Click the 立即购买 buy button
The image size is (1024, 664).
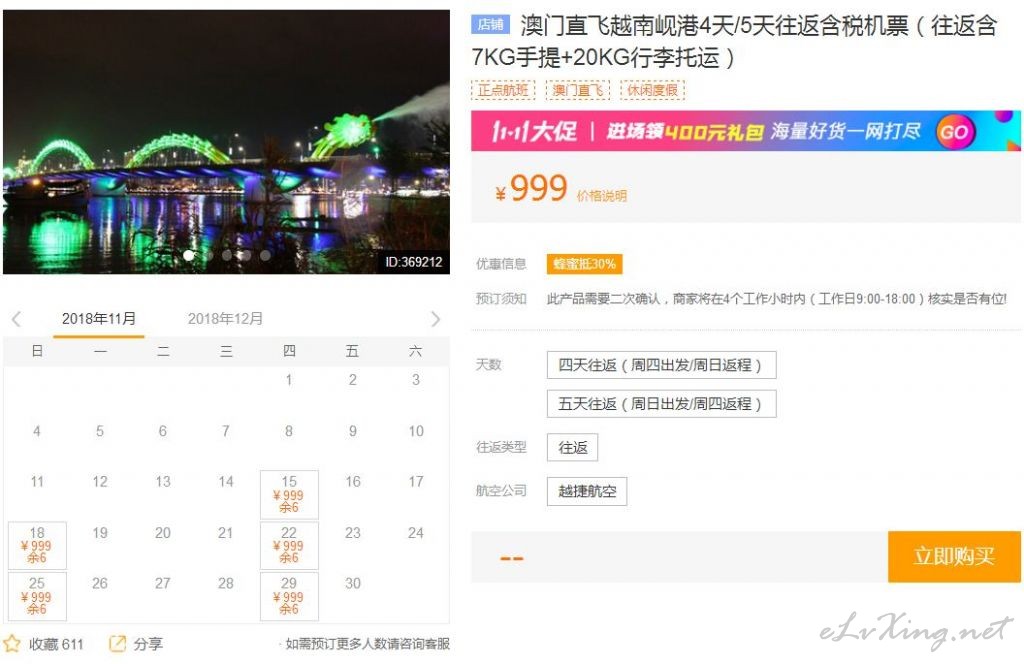click(x=954, y=556)
